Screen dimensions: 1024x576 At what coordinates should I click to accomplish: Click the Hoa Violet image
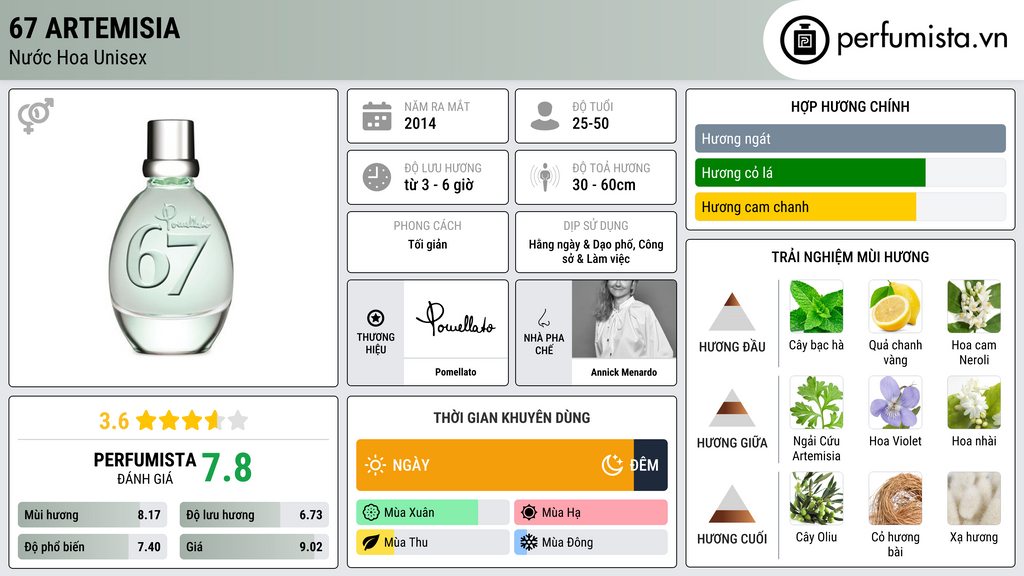coord(895,402)
